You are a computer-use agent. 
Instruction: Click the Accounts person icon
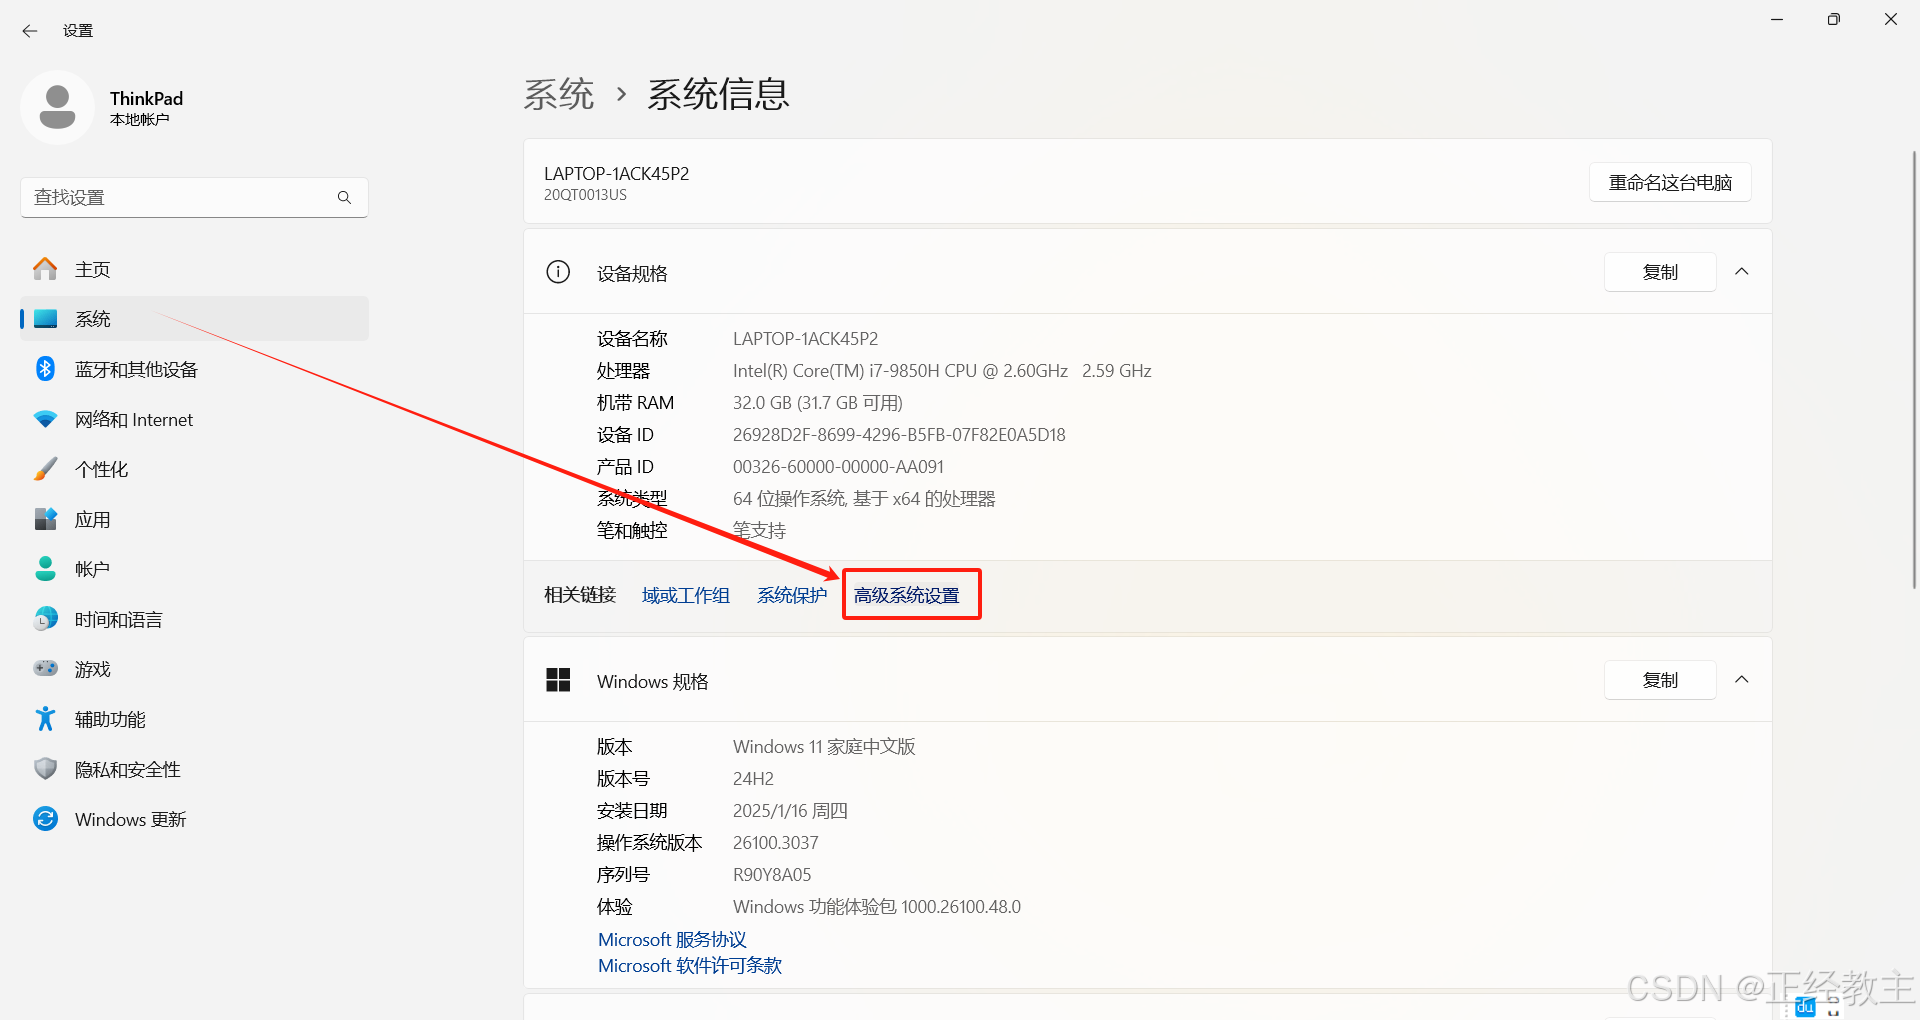click(45, 569)
